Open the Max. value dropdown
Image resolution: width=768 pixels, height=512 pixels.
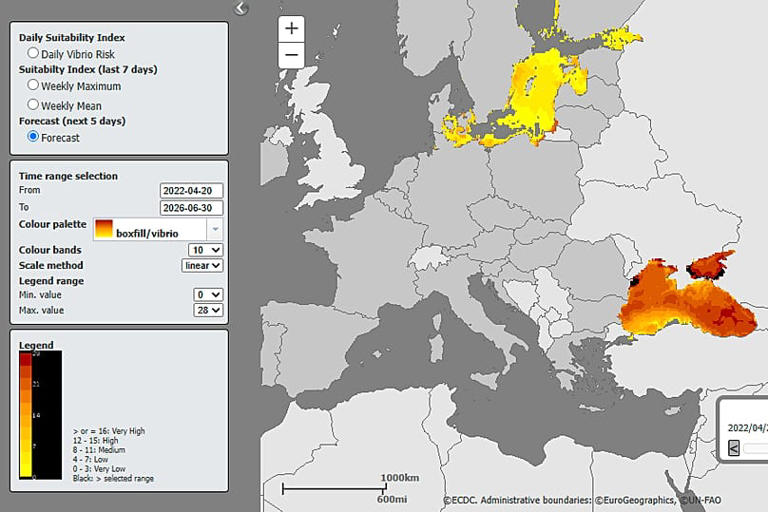point(208,310)
